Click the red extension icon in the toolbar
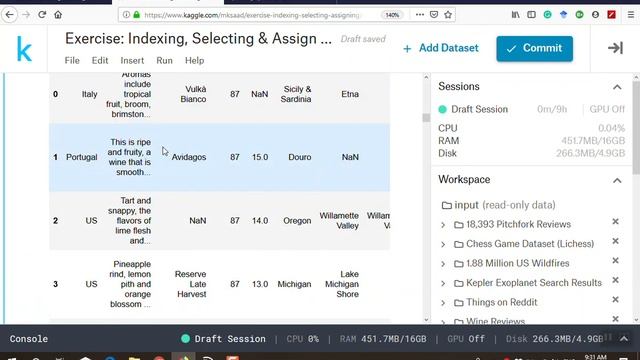Screen dimensions: 640x360 (x=611, y=15)
